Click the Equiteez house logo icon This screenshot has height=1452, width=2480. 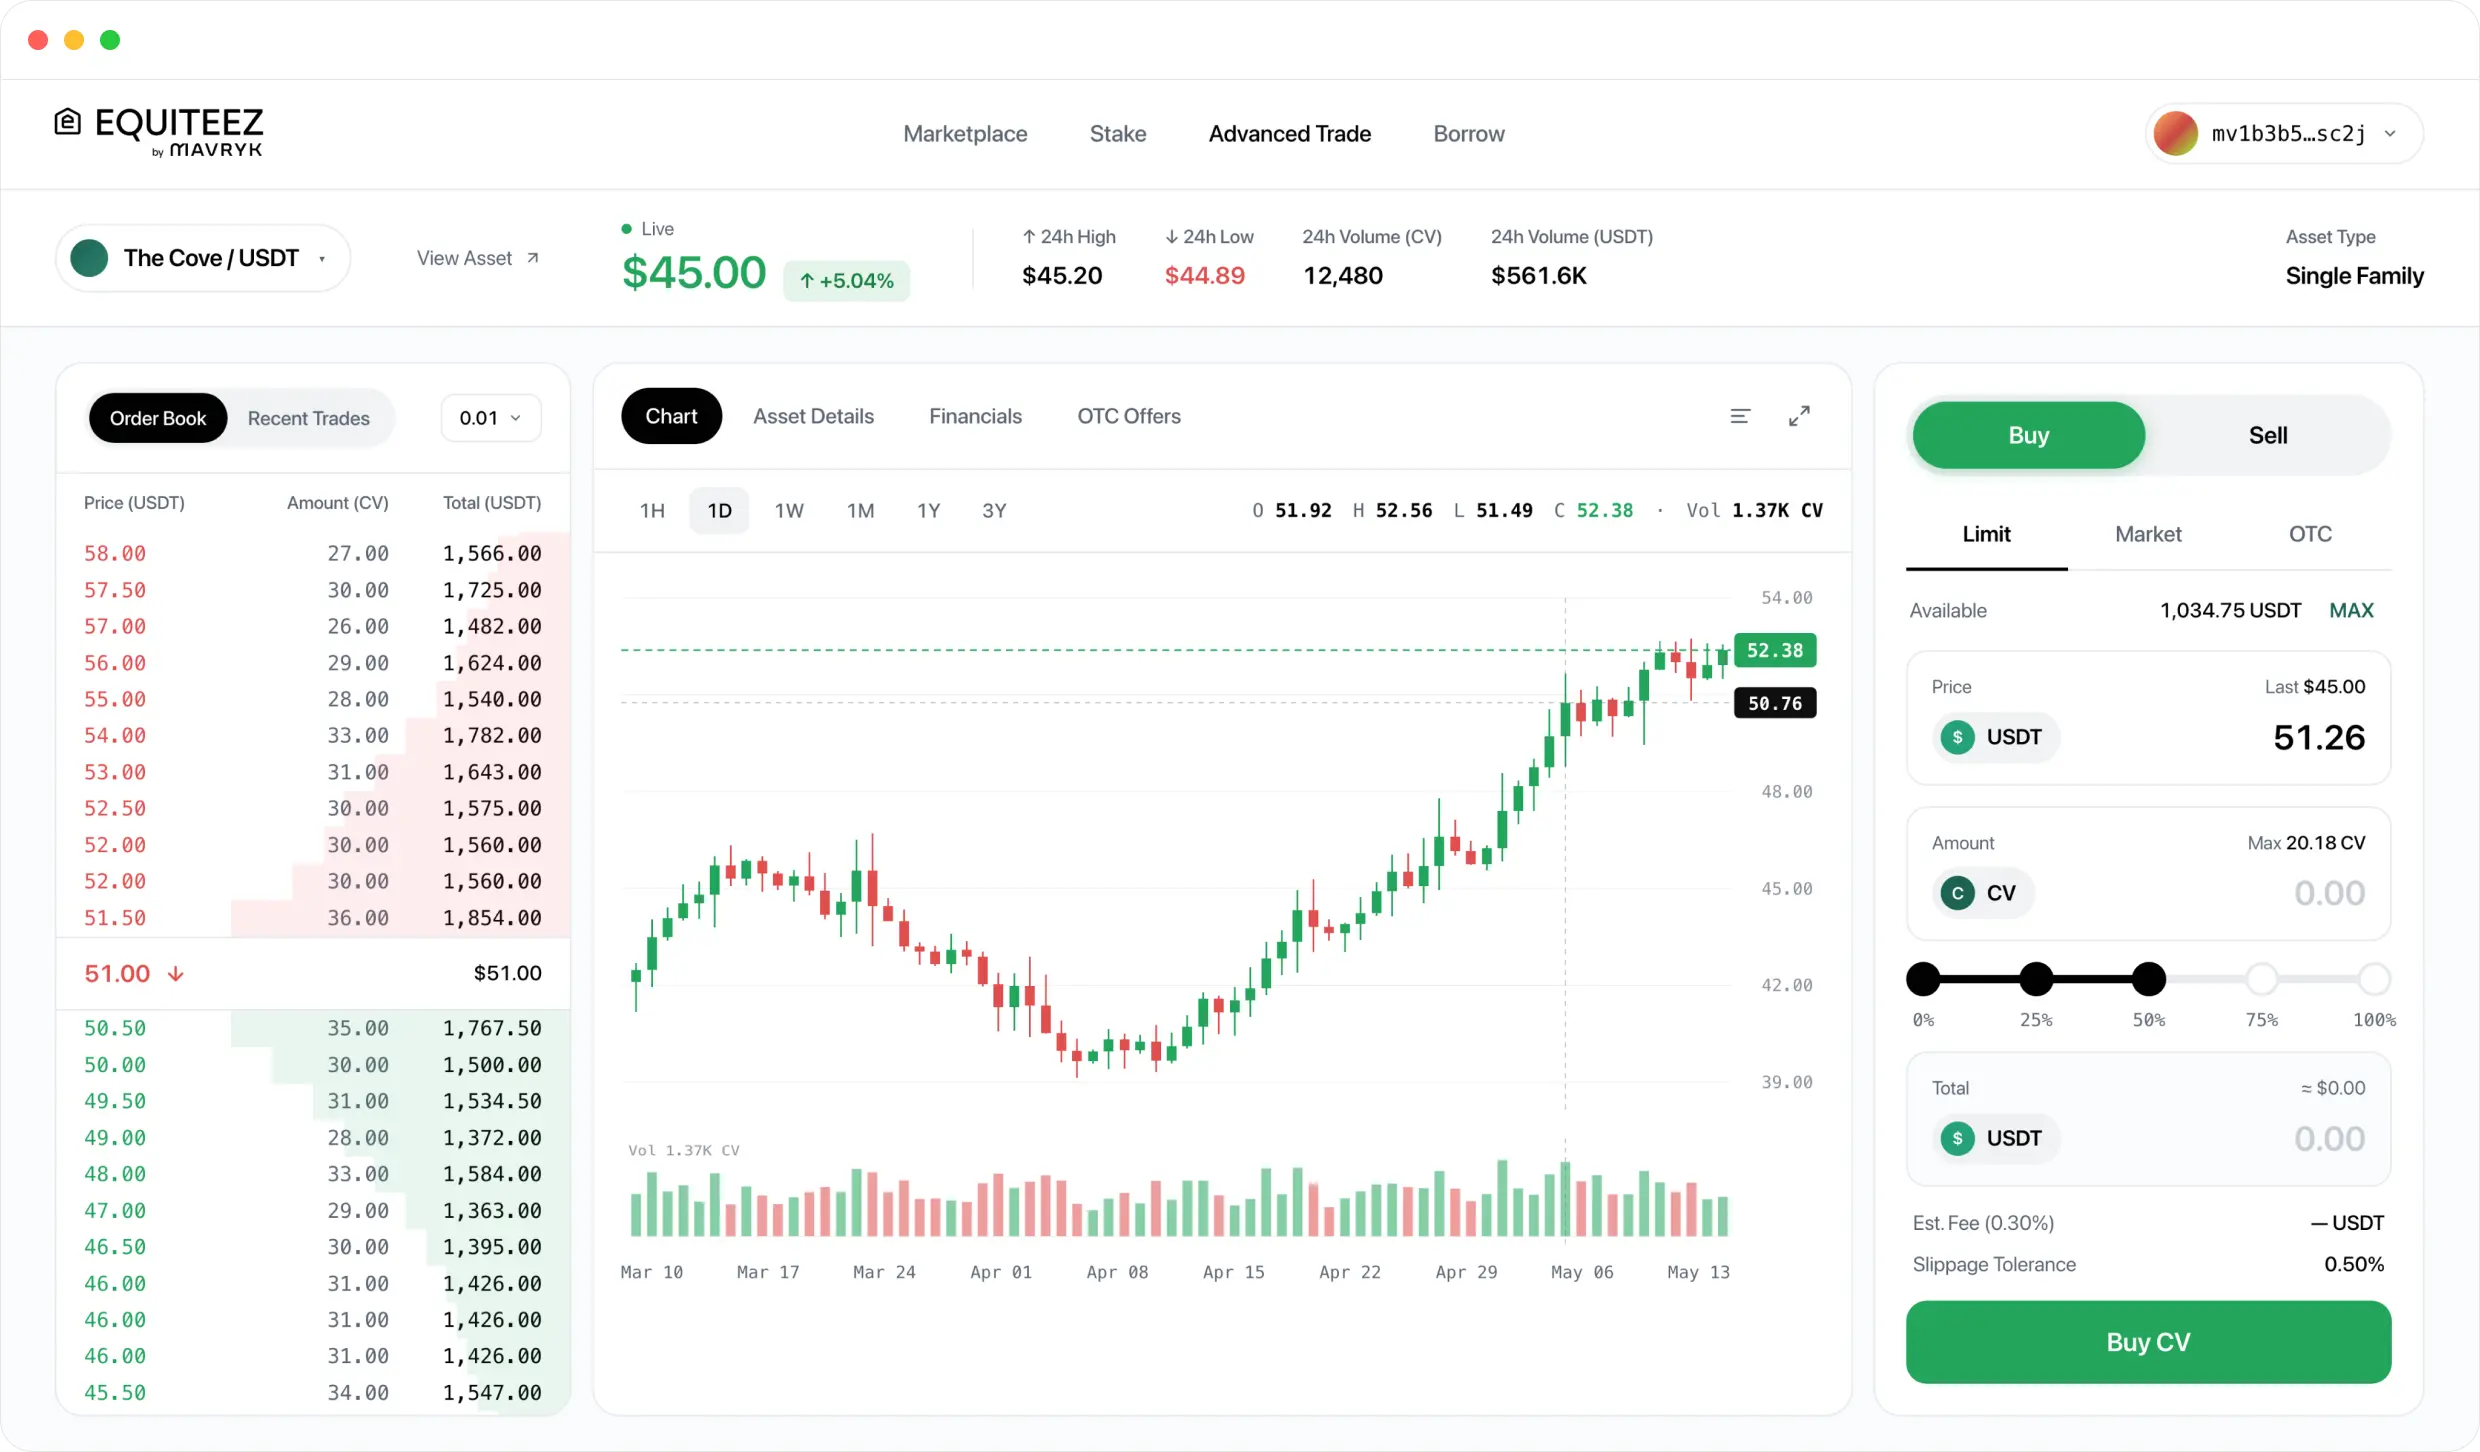pos(68,123)
